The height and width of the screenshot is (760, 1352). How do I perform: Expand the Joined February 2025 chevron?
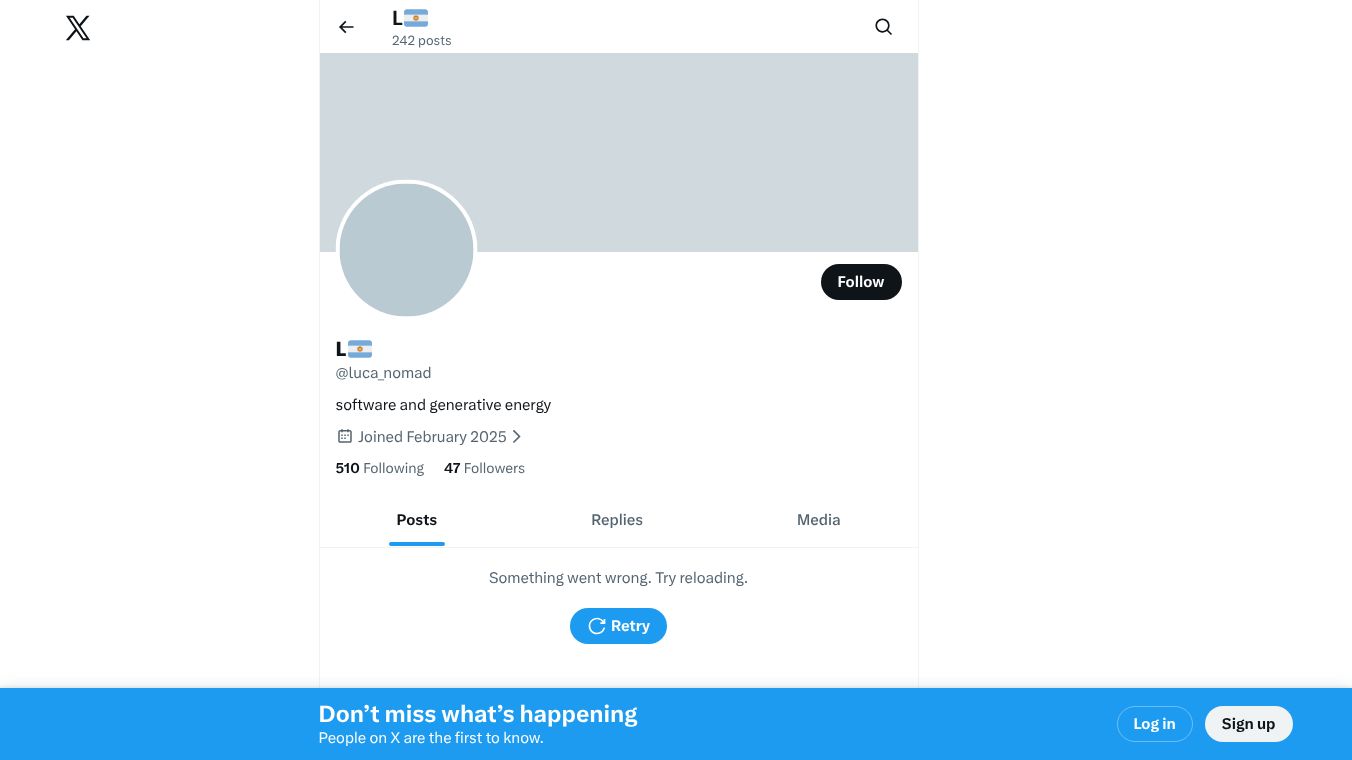click(x=517, y=436)
